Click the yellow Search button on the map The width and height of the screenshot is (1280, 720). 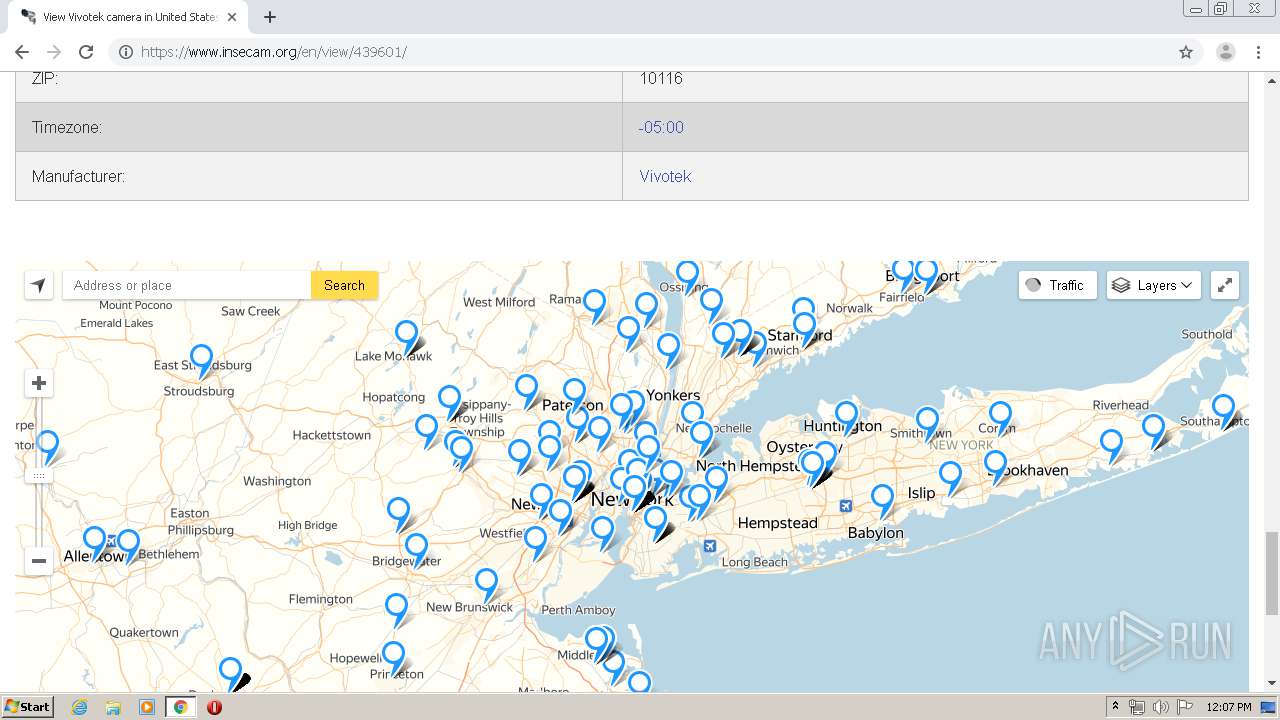pyautogui.click(x=344, y=285)
